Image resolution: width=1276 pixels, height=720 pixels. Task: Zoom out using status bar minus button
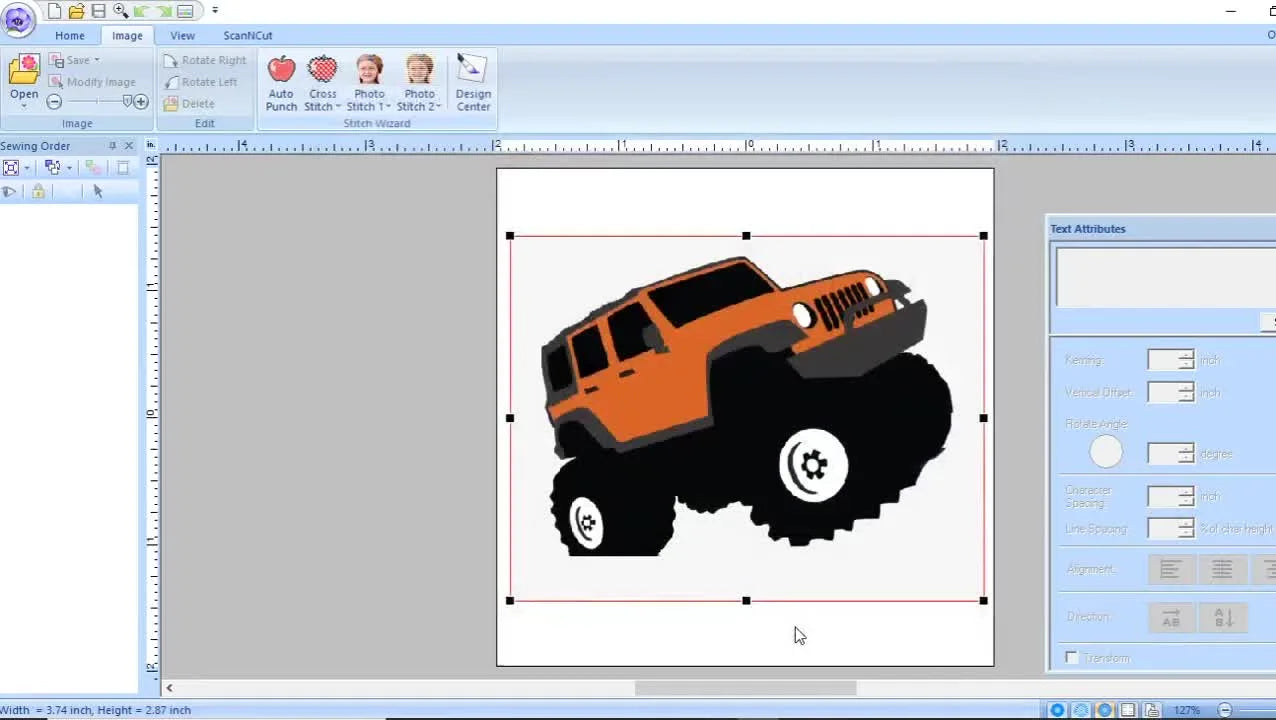tap(1225, 710)
